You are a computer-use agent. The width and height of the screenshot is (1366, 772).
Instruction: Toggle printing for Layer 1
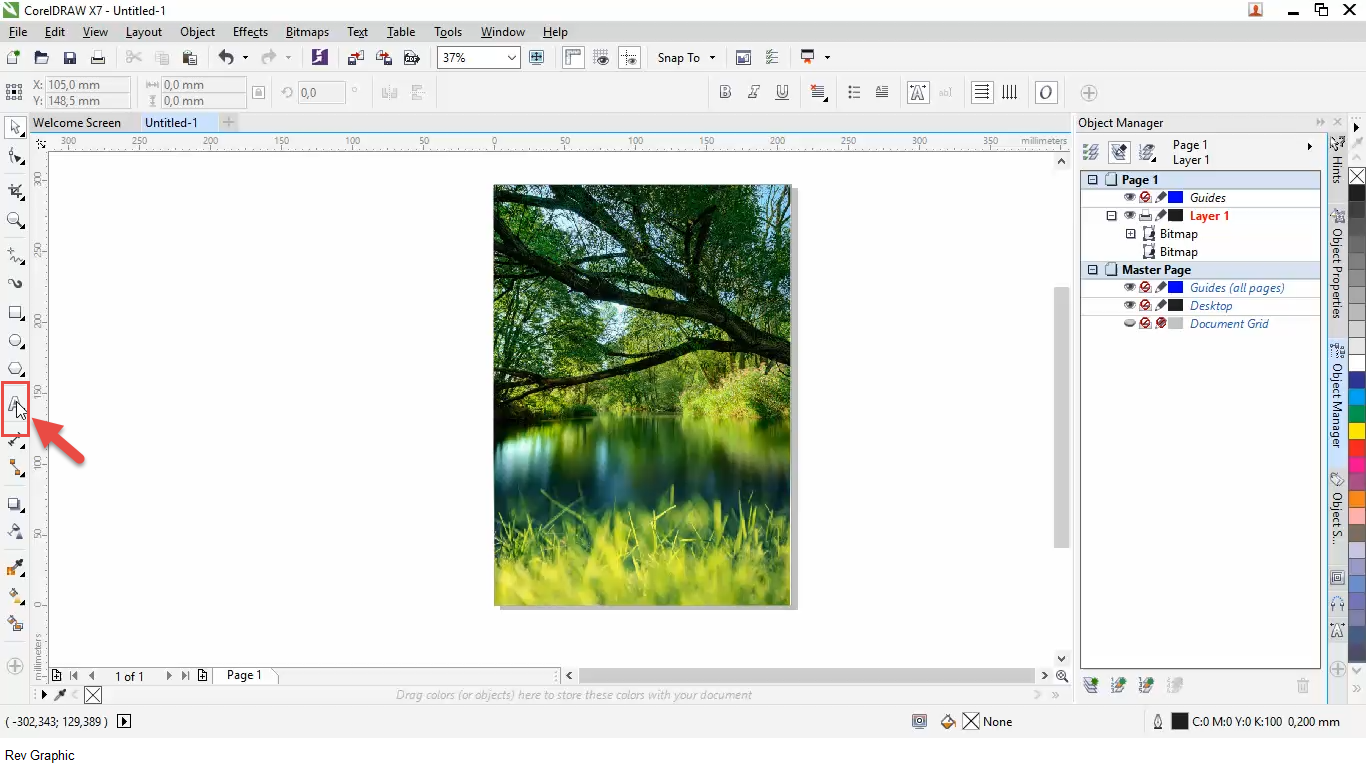coord(1146,216)
